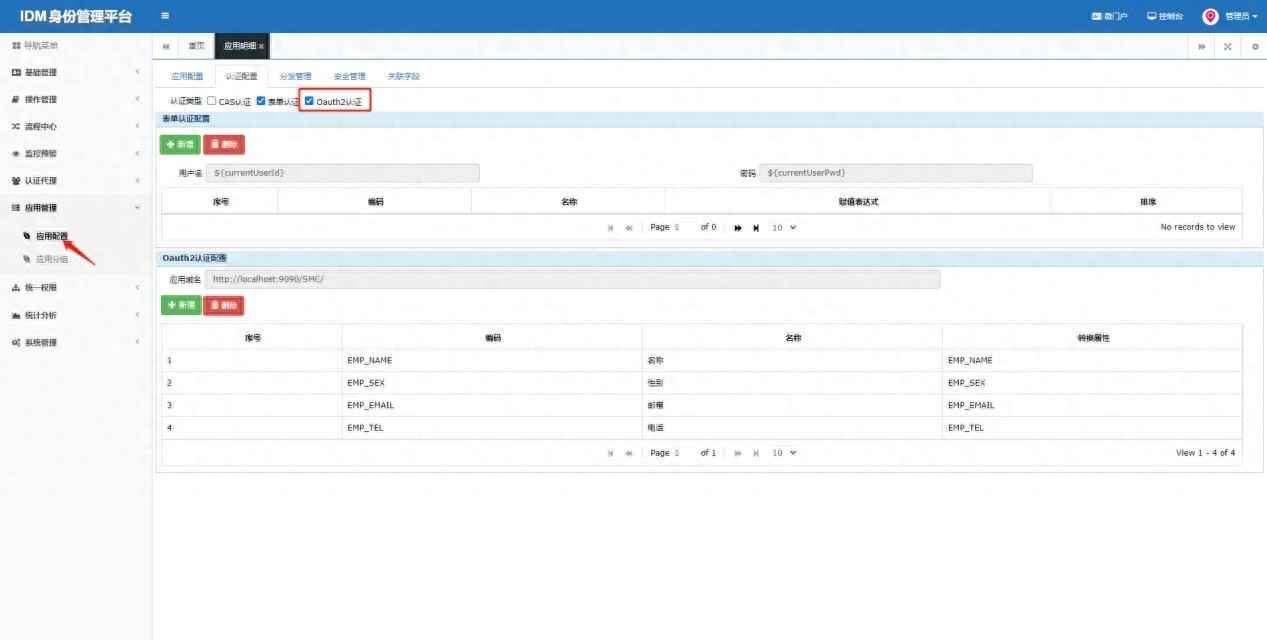Close the 应用明细 tab
The width and height of the screenshot is (1267, 640).
262,47
